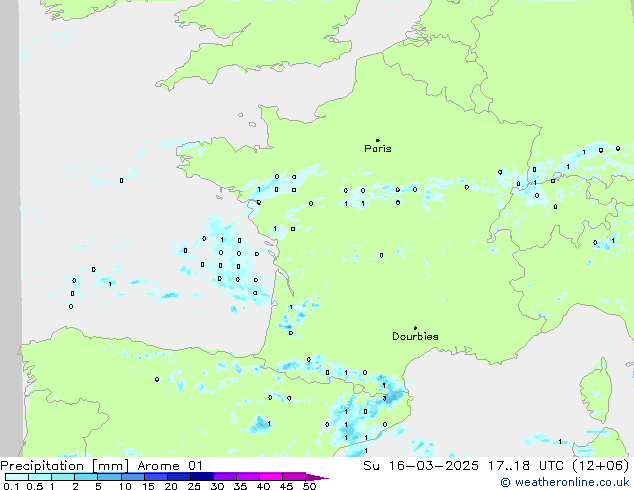Click the Paris city dot marker
This screenshot has width=634, height=490.
(378, 140)
